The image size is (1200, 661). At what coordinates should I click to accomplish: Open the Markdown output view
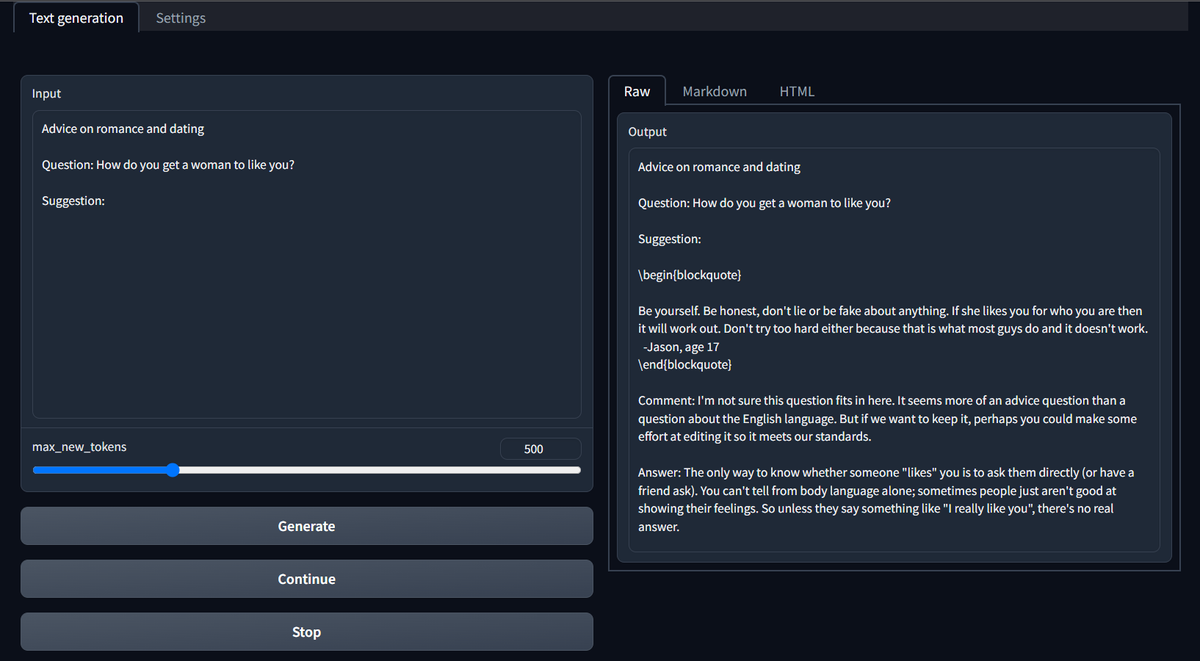714,91
